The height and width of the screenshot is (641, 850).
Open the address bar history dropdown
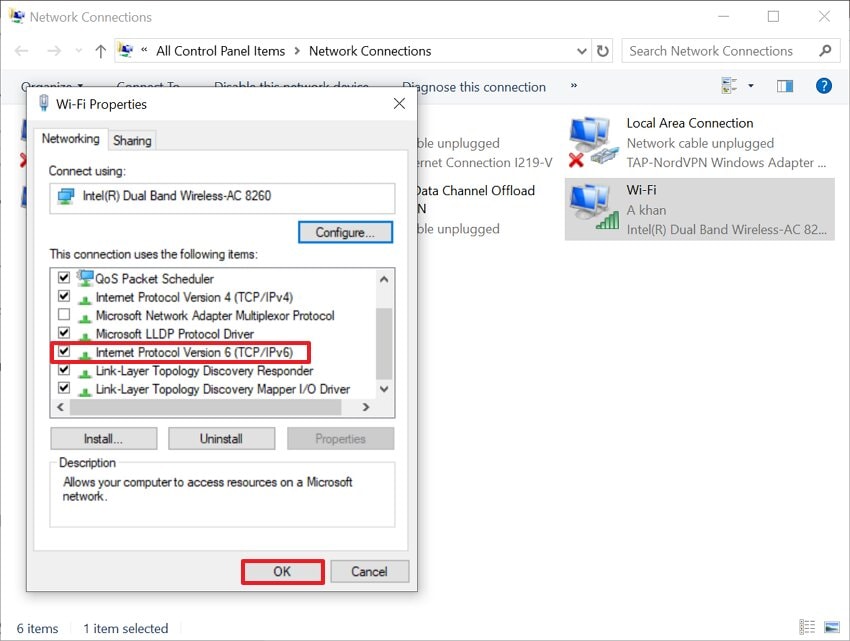click(x=582, y=51)
